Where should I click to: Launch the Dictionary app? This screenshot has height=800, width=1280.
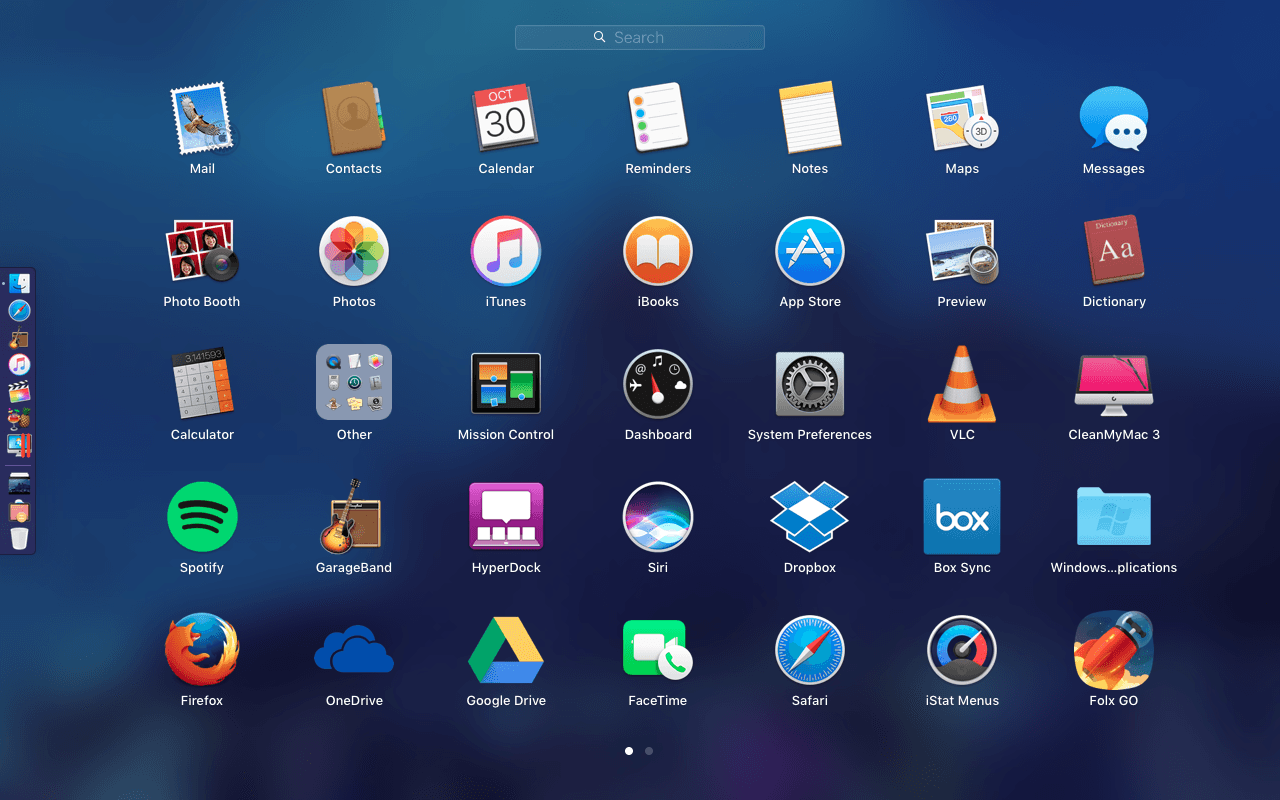(x=1114, y=251)
